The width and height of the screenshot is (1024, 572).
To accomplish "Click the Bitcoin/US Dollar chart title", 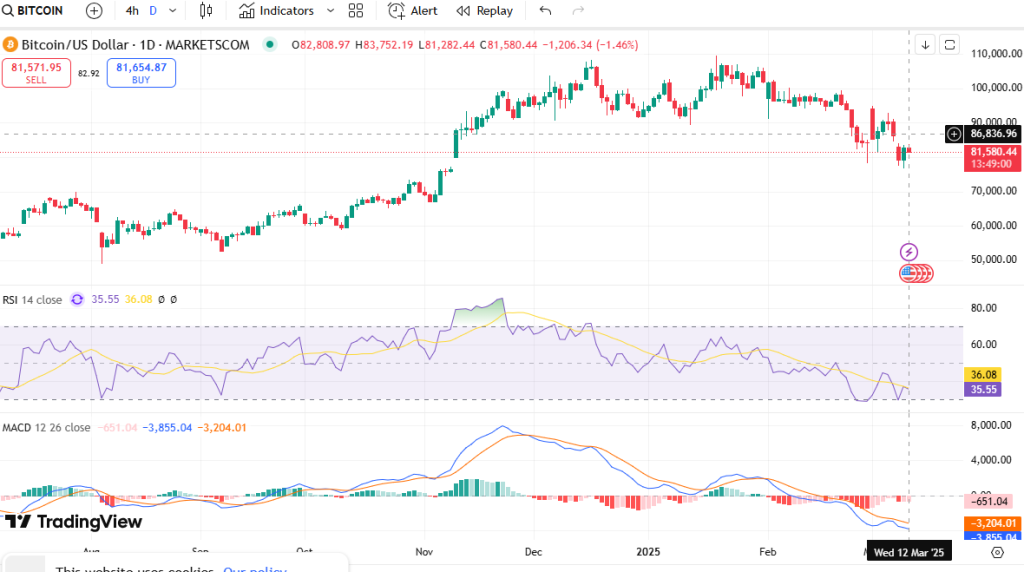I will coord(135,44).
